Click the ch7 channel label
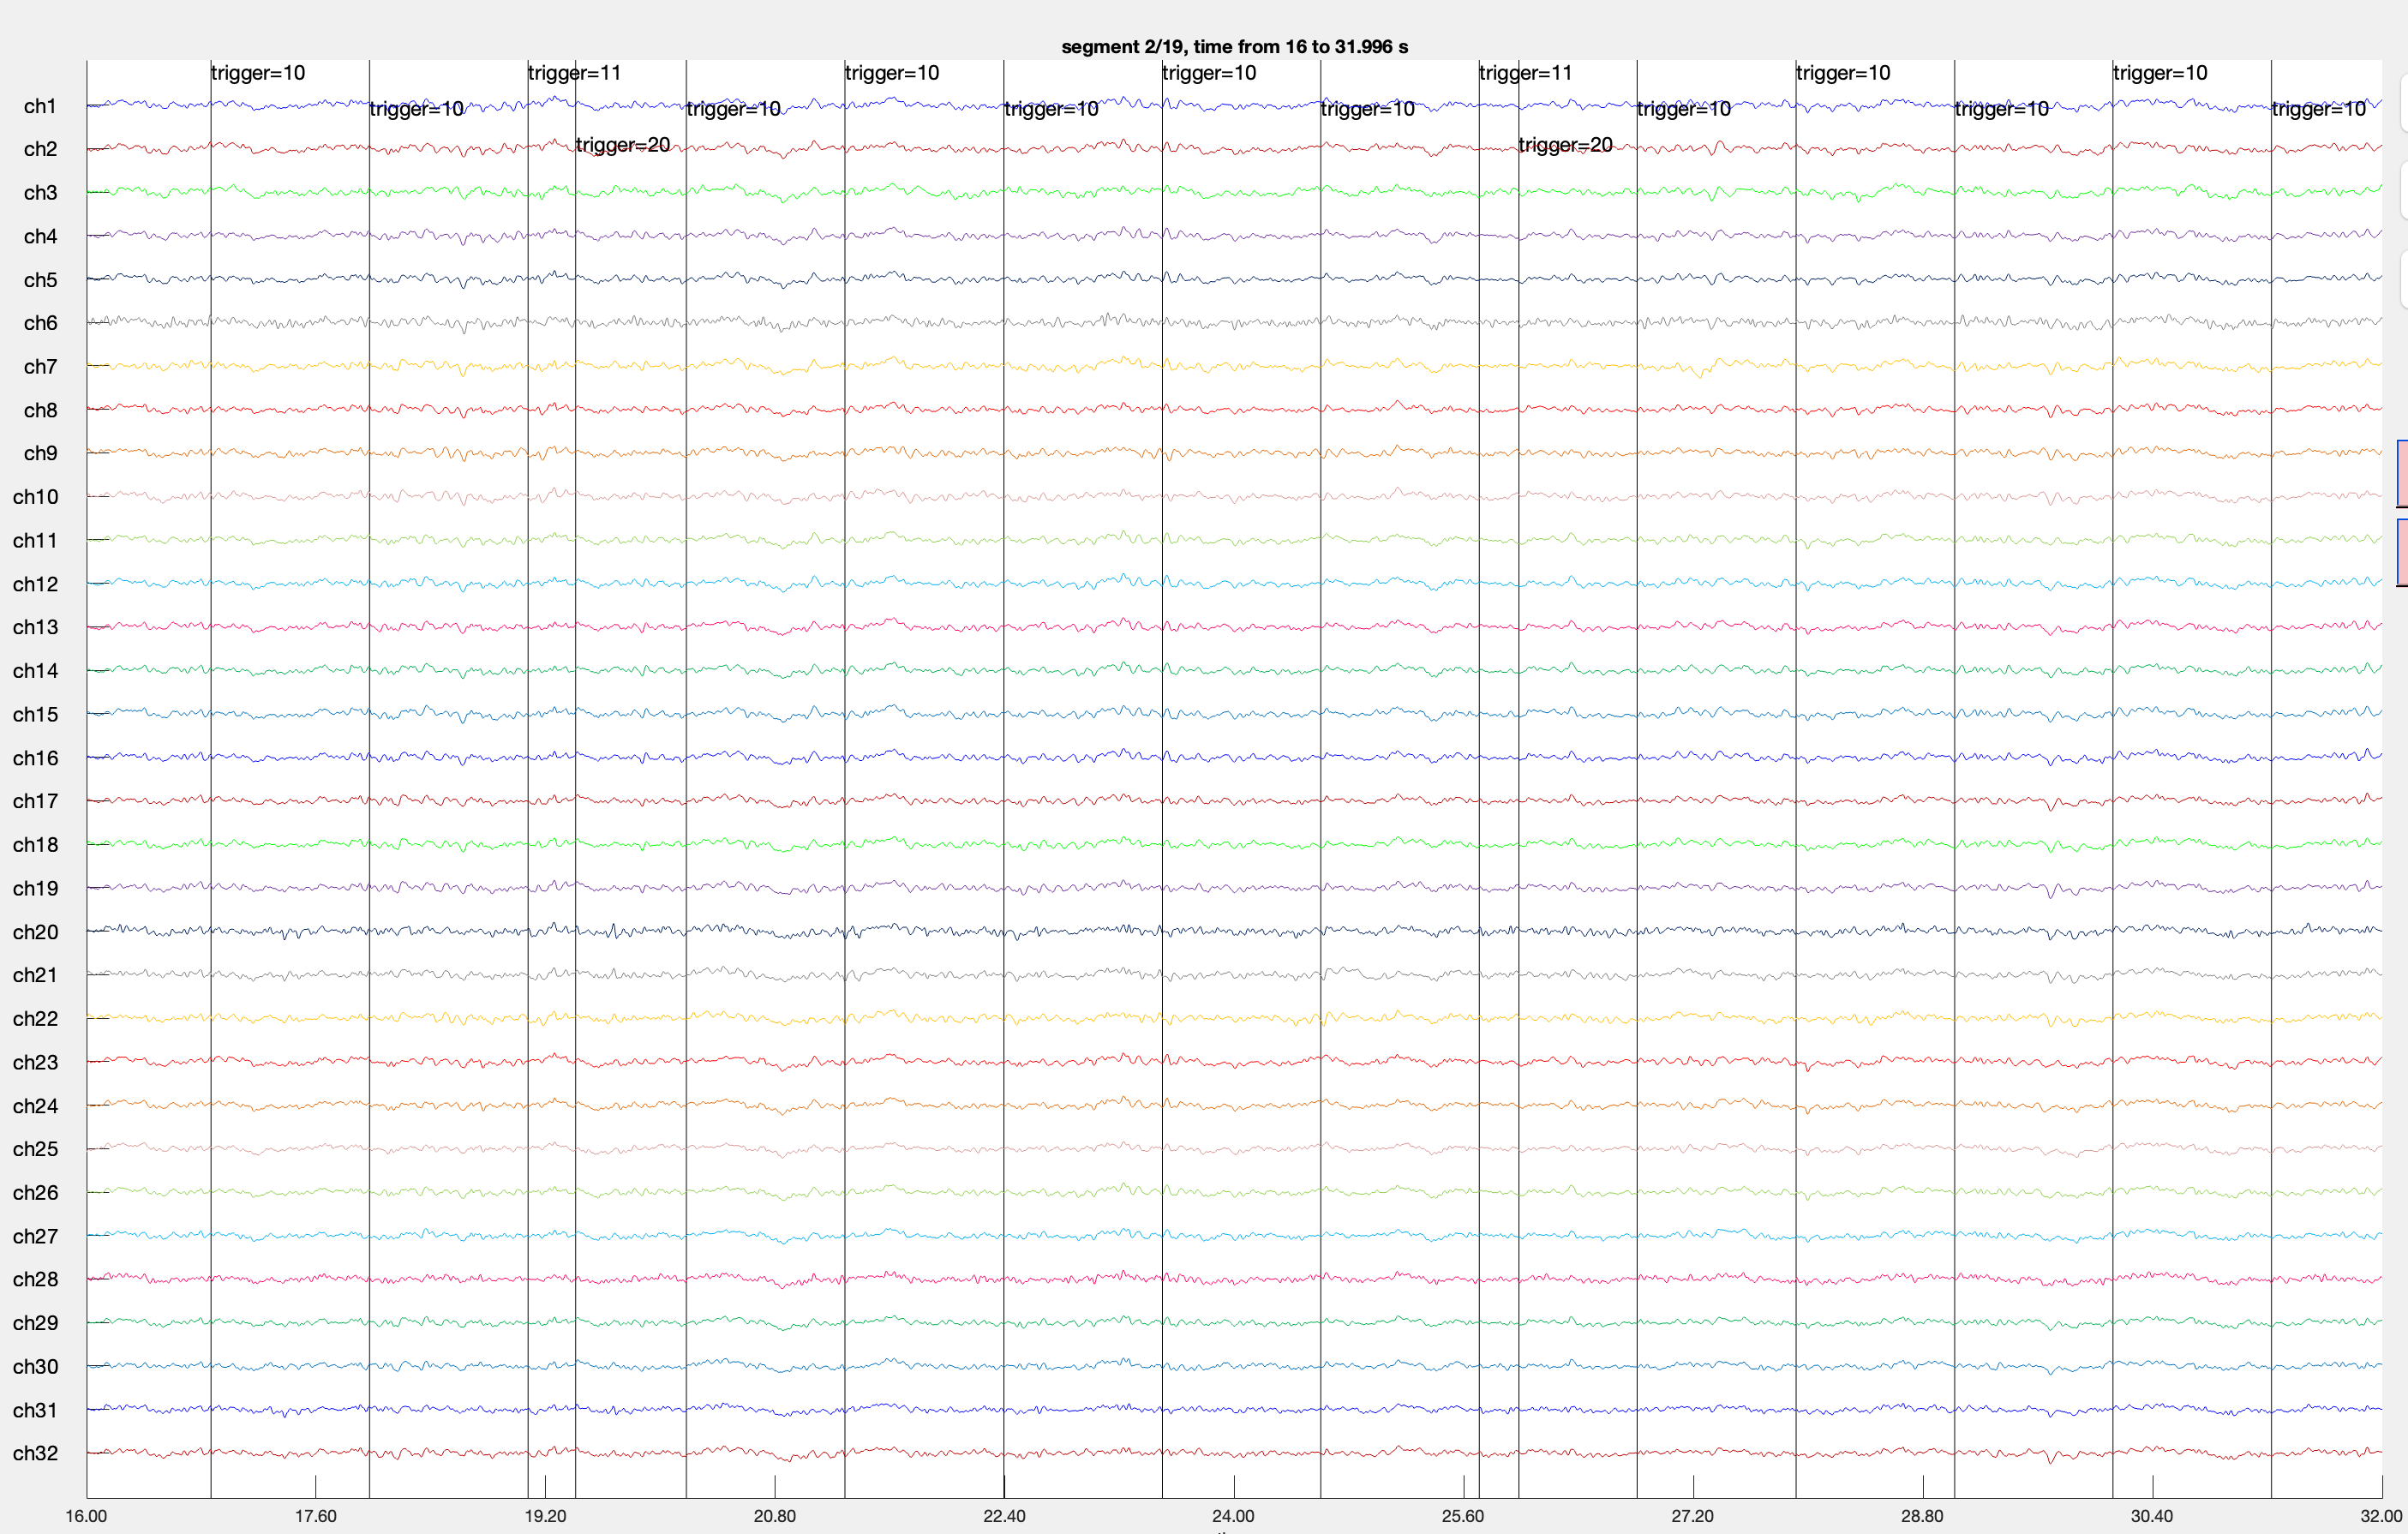This screenshot has height=1534, width=2408. pos(40,367)
